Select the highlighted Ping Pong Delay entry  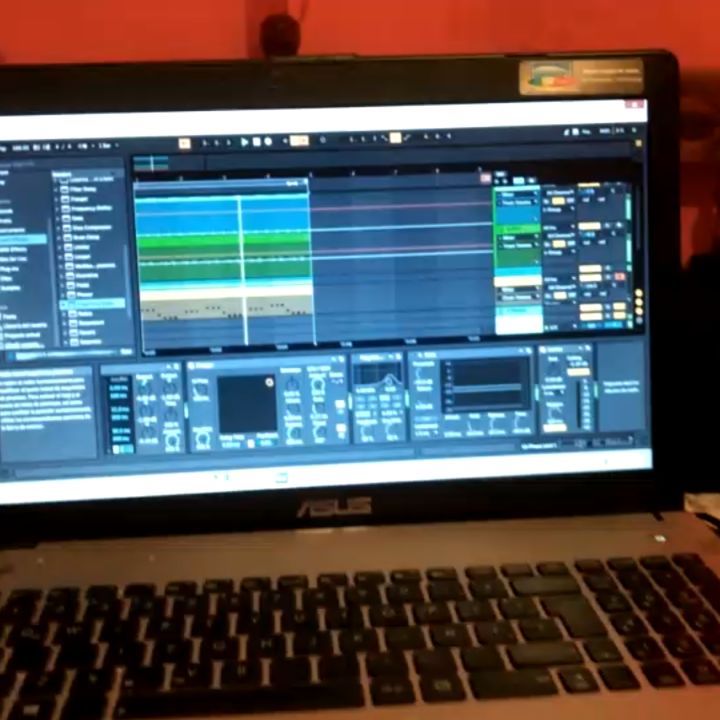click(93, 304)
